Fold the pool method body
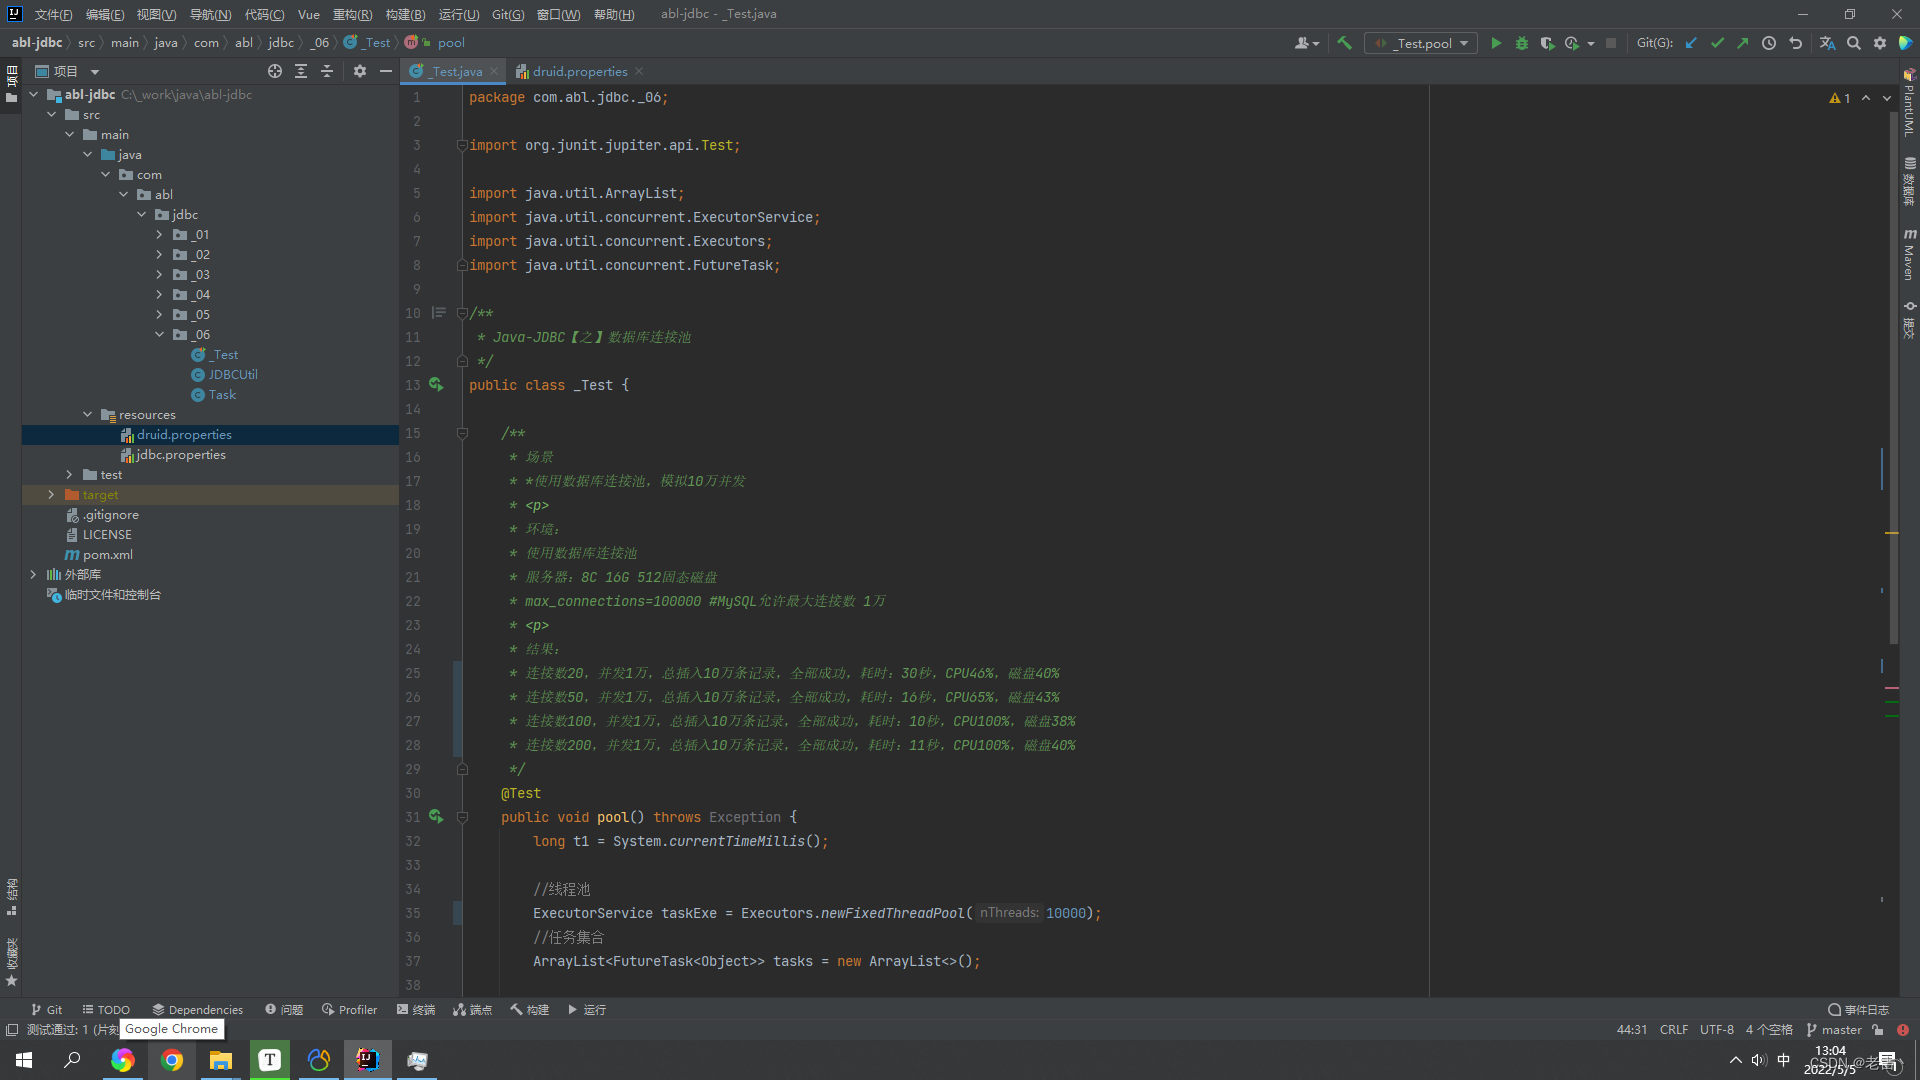This screenshot has height=1080, width=1920. click(x=462, y=817)
